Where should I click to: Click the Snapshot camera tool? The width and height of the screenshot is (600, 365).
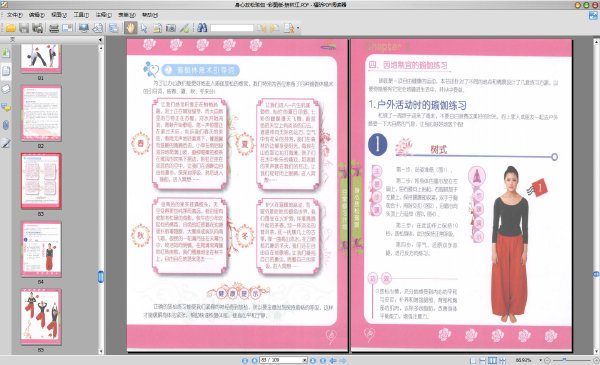(171, 28)
